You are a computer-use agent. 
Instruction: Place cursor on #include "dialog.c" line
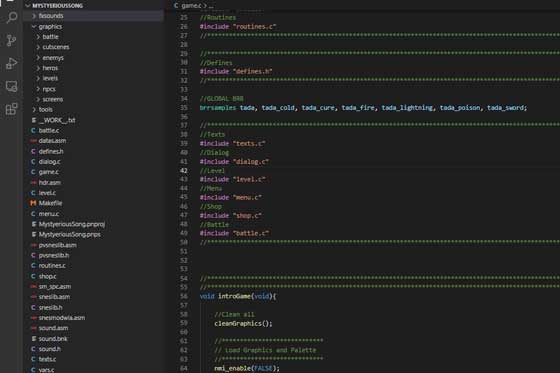pos(234,162)
